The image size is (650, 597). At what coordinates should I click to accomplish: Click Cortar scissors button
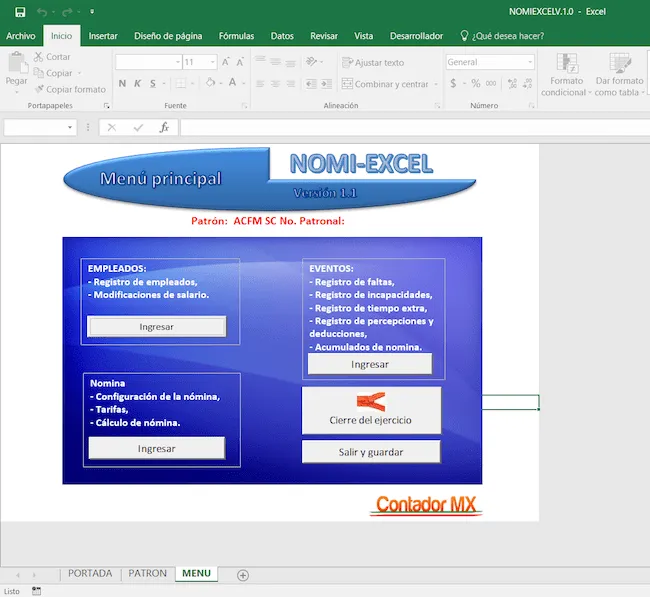pos(52,57)
